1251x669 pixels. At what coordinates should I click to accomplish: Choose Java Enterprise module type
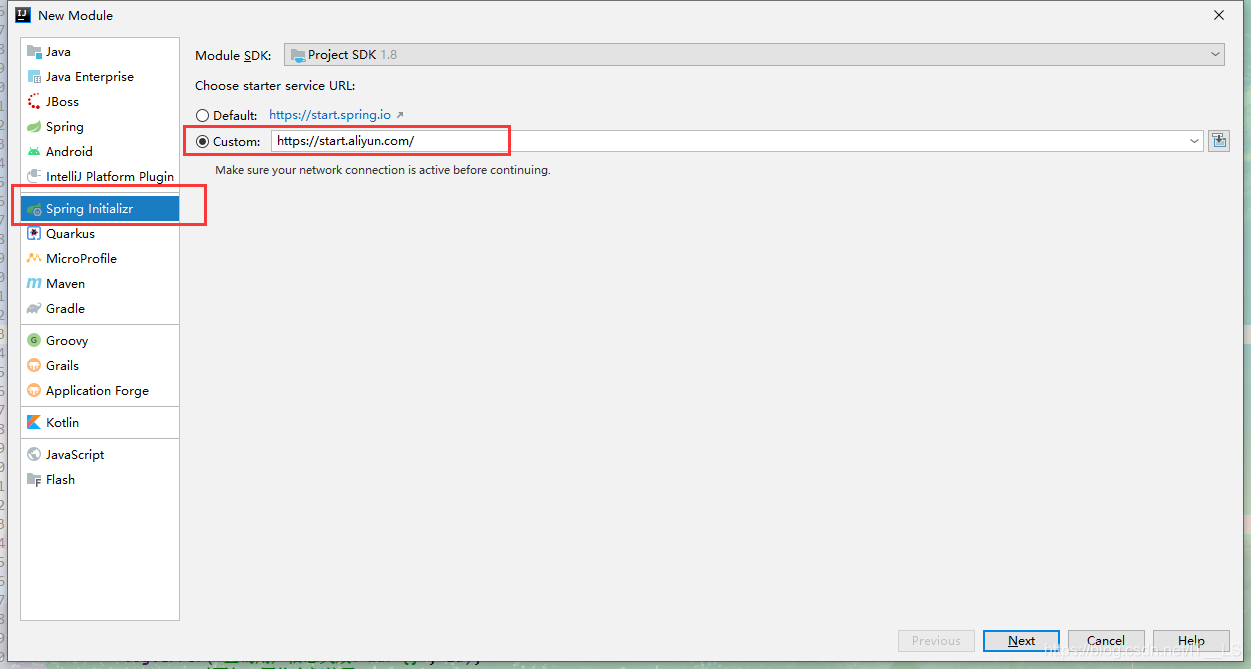click(100, 77)
